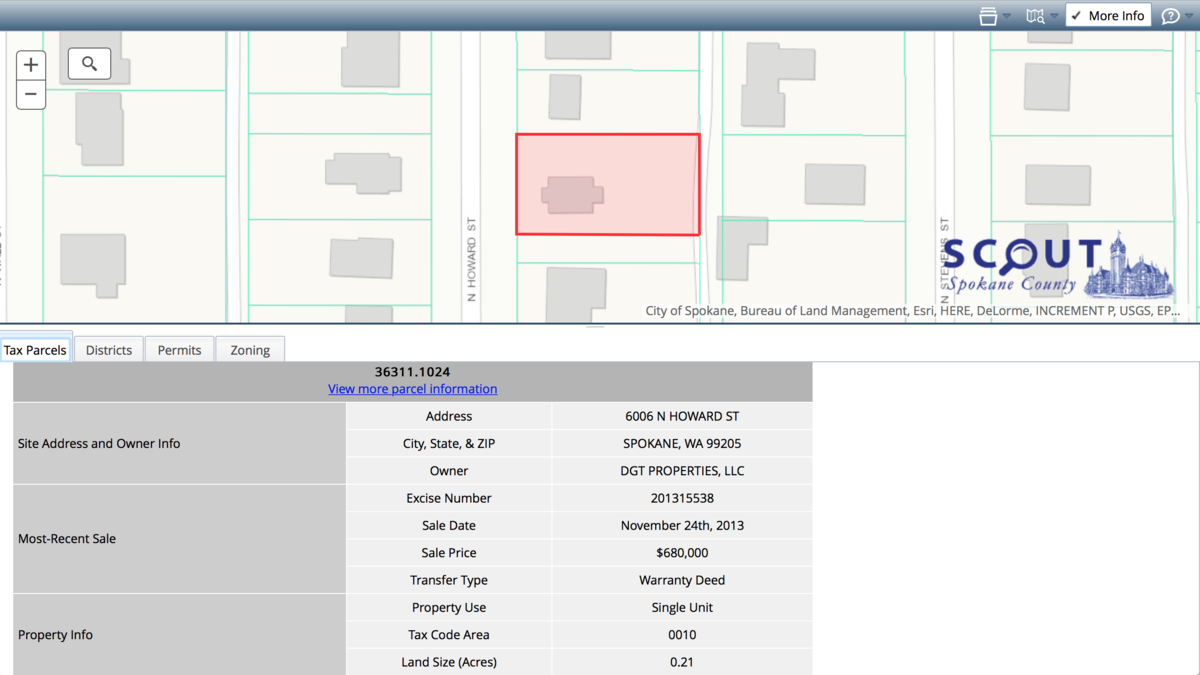Open the help question bubble icon

[1169, 15]
